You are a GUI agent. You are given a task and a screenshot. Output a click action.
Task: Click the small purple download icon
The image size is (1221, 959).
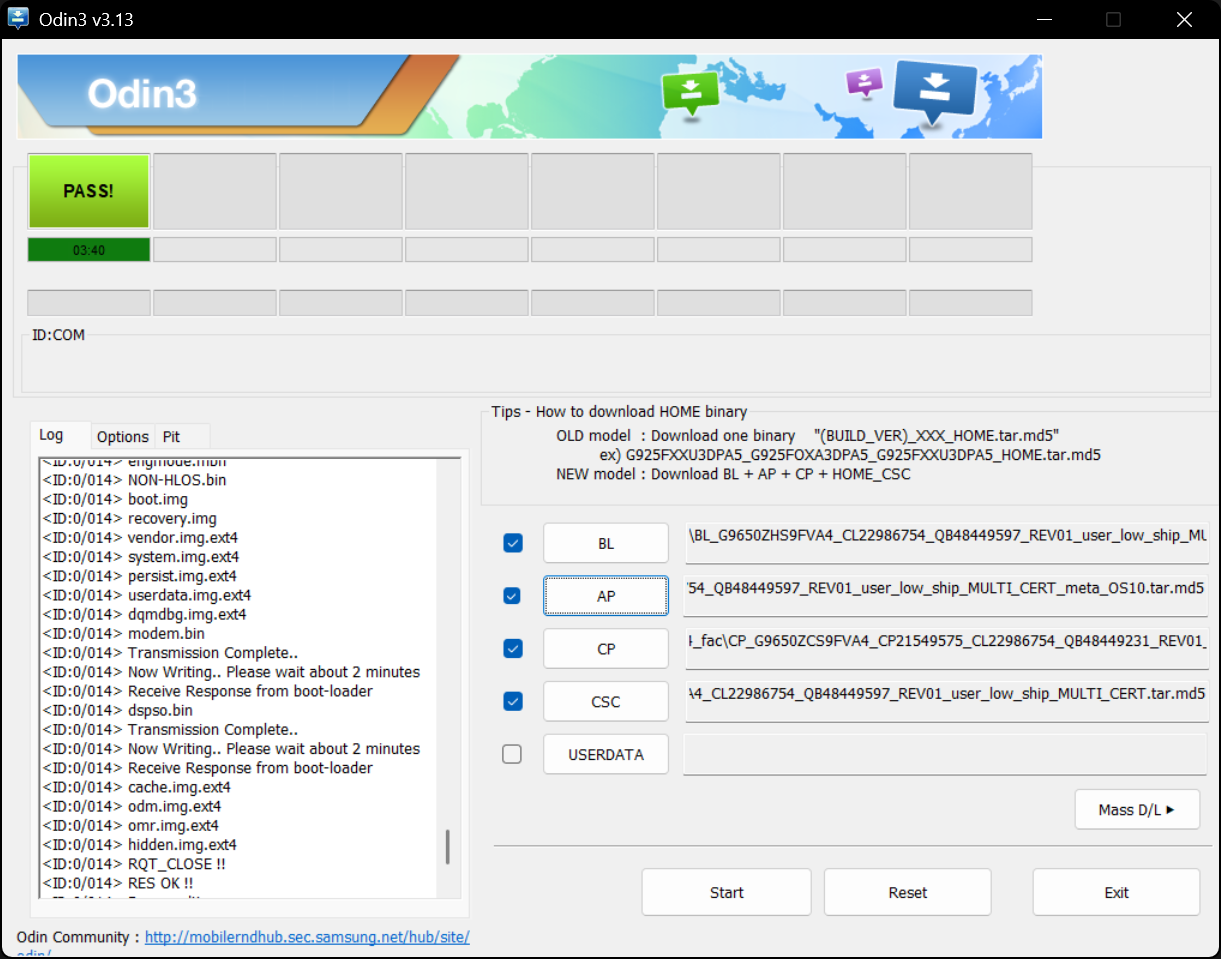(x=864, y=82)
